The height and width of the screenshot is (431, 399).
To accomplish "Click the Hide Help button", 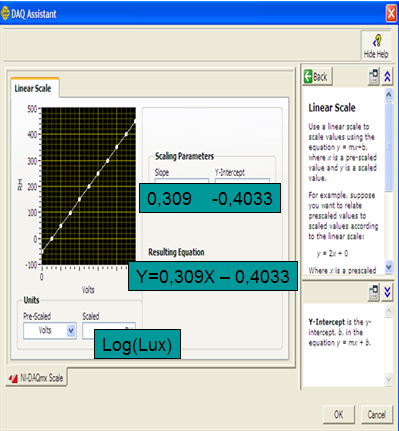I will (x=376, y=46).
